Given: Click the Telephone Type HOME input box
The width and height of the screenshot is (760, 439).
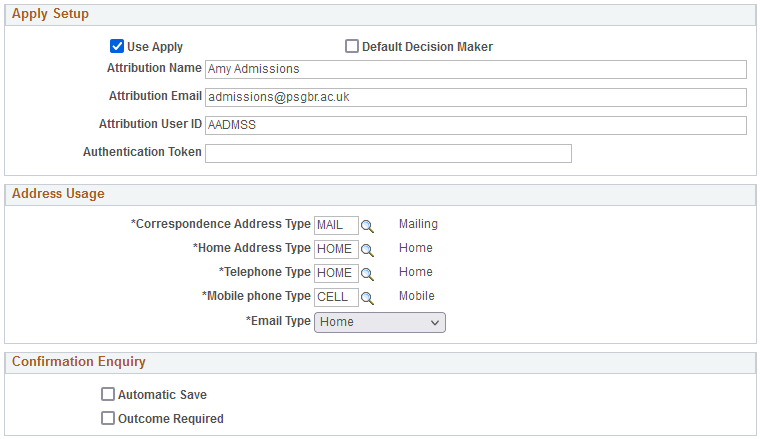Looking at the screenshot, I should click(336, 273).
